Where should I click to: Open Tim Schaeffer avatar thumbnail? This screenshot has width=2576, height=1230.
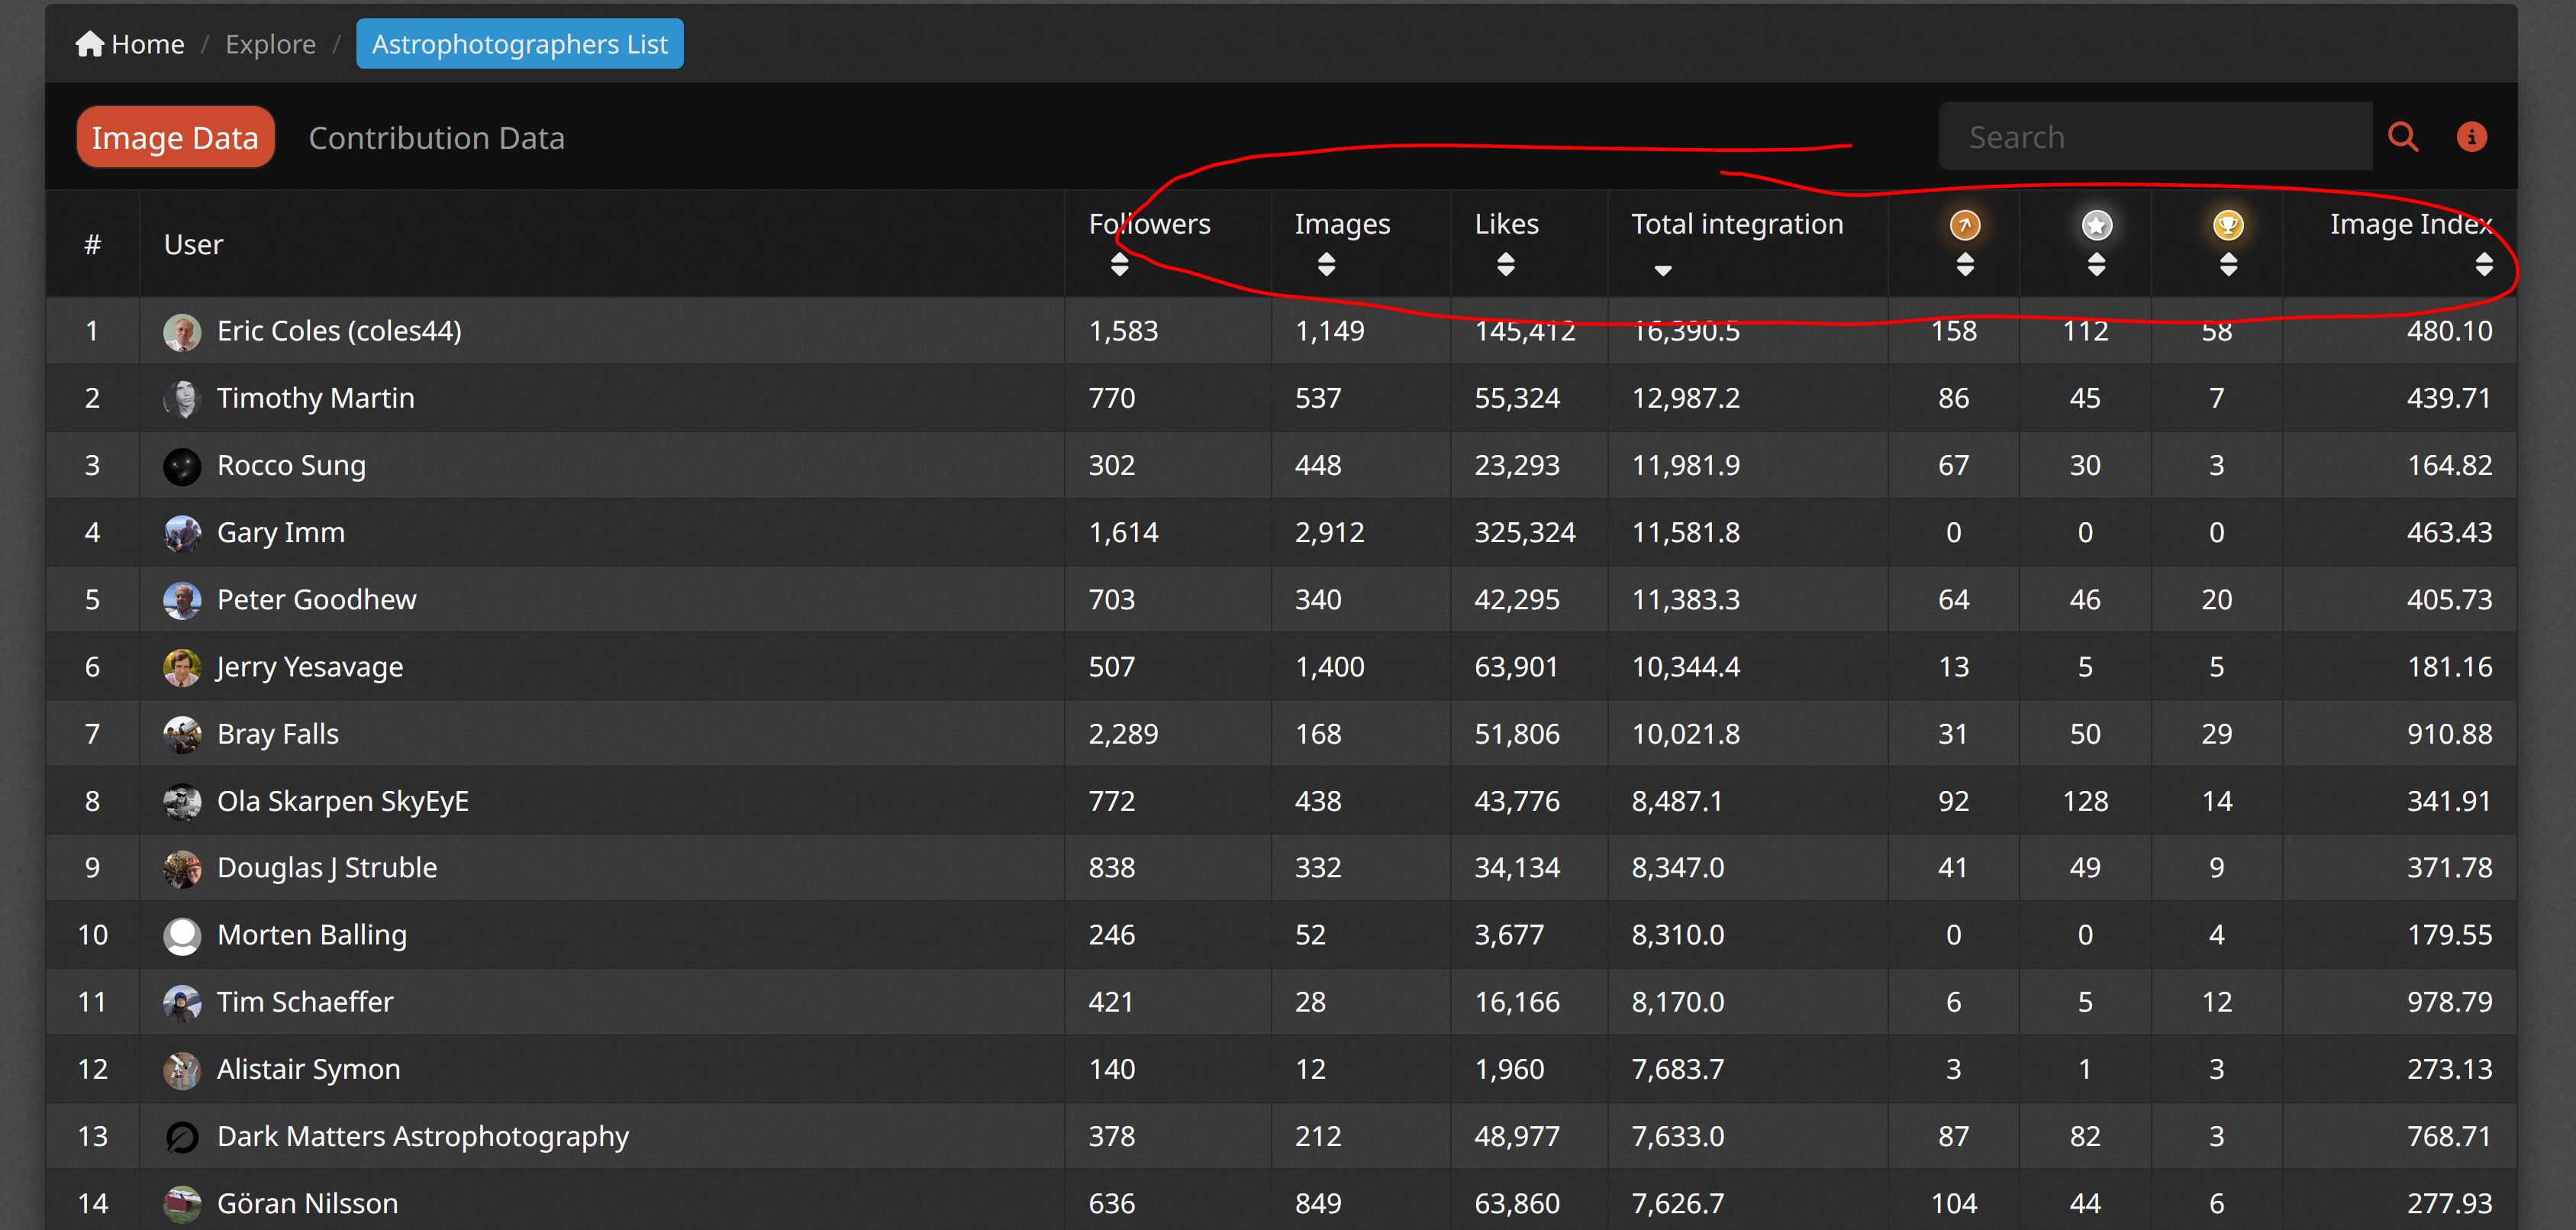point(182,1003)
